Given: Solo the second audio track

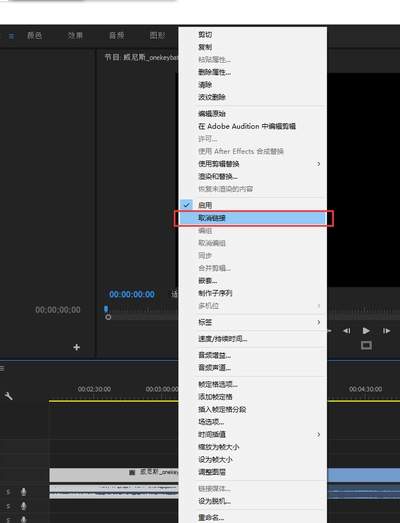Looking at the screenshot, I should pos(8,506).
